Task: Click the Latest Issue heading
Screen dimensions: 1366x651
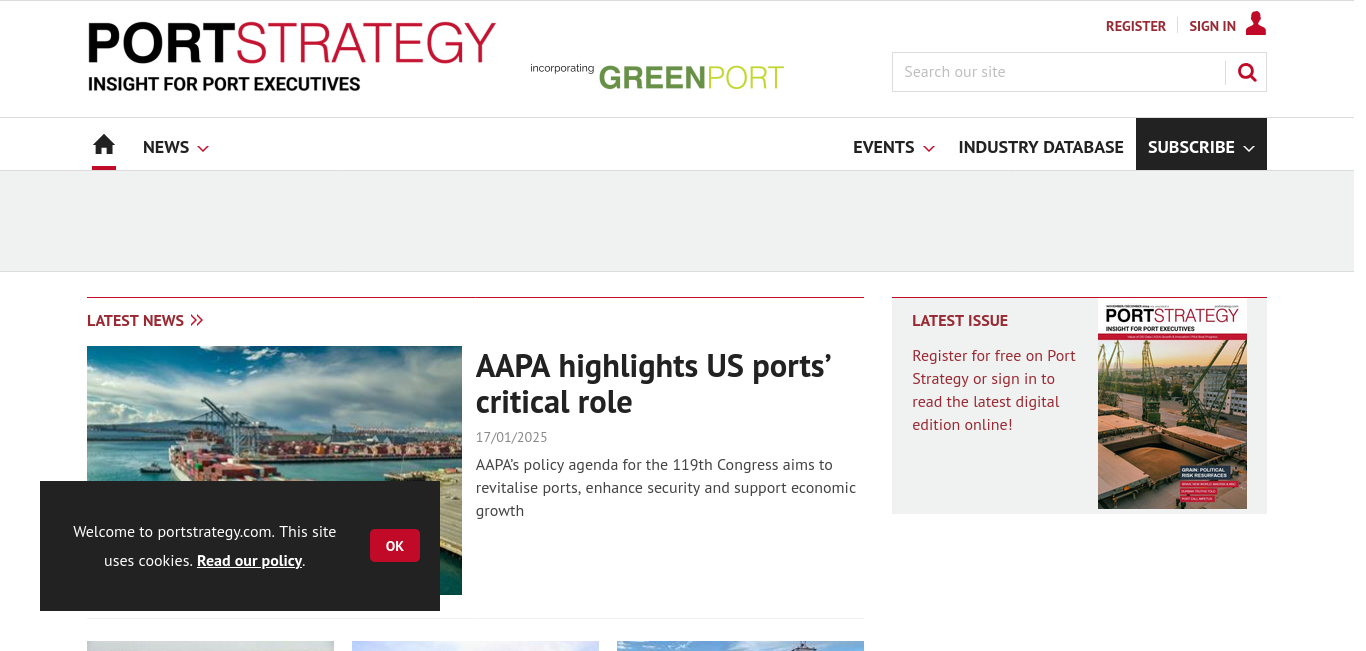Action: click(x=960, y=321)
